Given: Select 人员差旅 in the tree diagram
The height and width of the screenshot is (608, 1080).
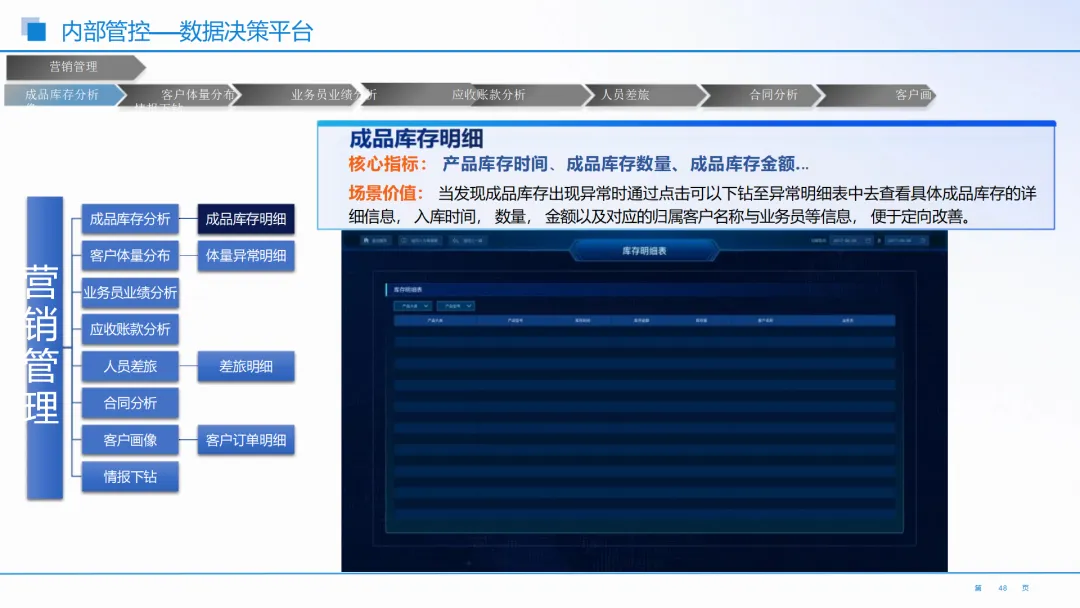Looking at the screenshot, I should click(x=130, y=366).
